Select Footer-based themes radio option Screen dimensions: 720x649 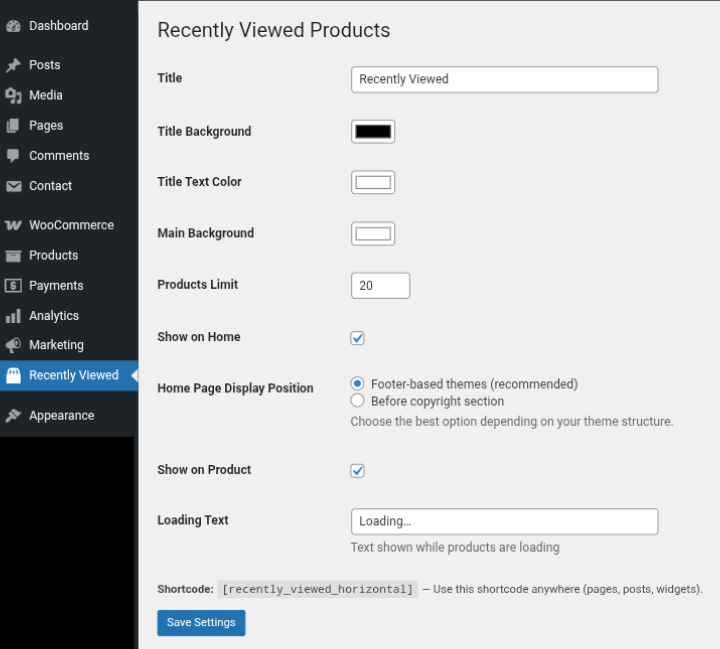click(x=358, y=384)
